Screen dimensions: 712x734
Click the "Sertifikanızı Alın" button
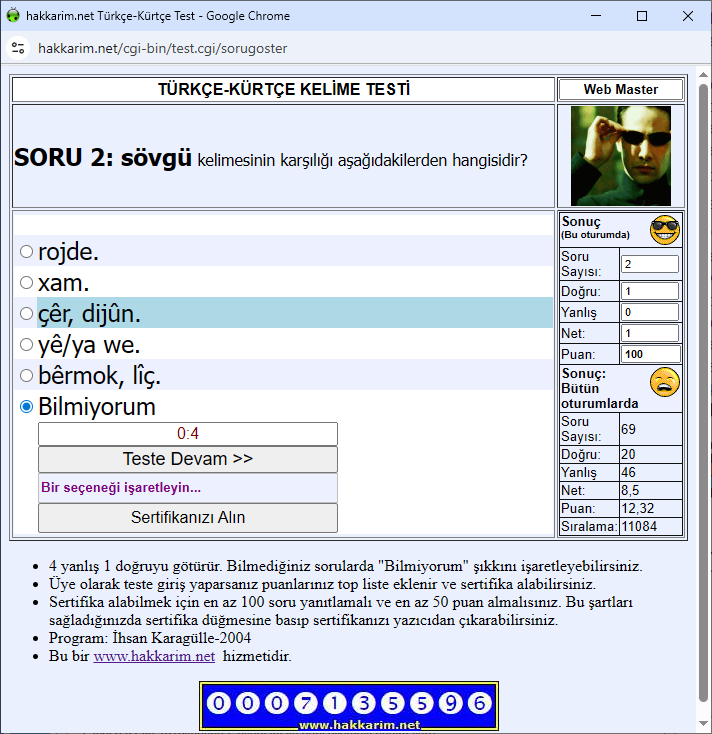pos(188,518)
